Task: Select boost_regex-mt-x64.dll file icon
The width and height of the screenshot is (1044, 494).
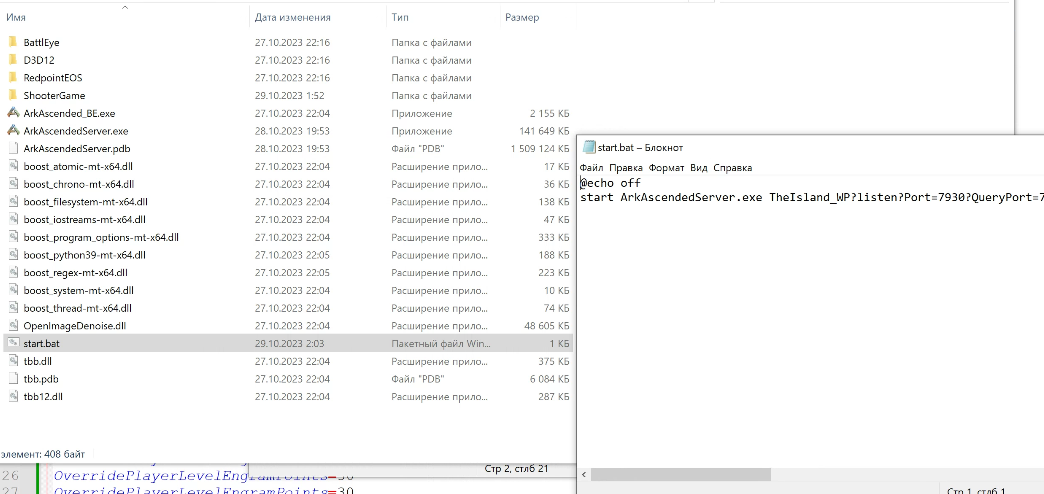Action: (12, 272)
